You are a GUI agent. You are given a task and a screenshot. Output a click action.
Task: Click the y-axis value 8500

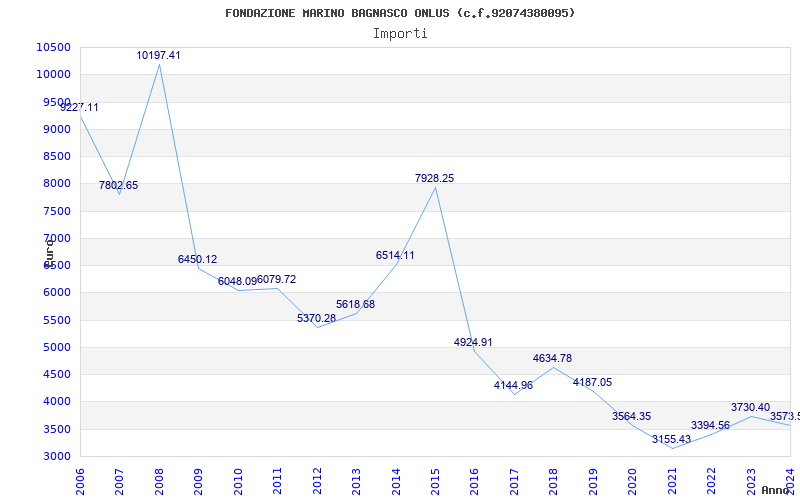point(56,156)
